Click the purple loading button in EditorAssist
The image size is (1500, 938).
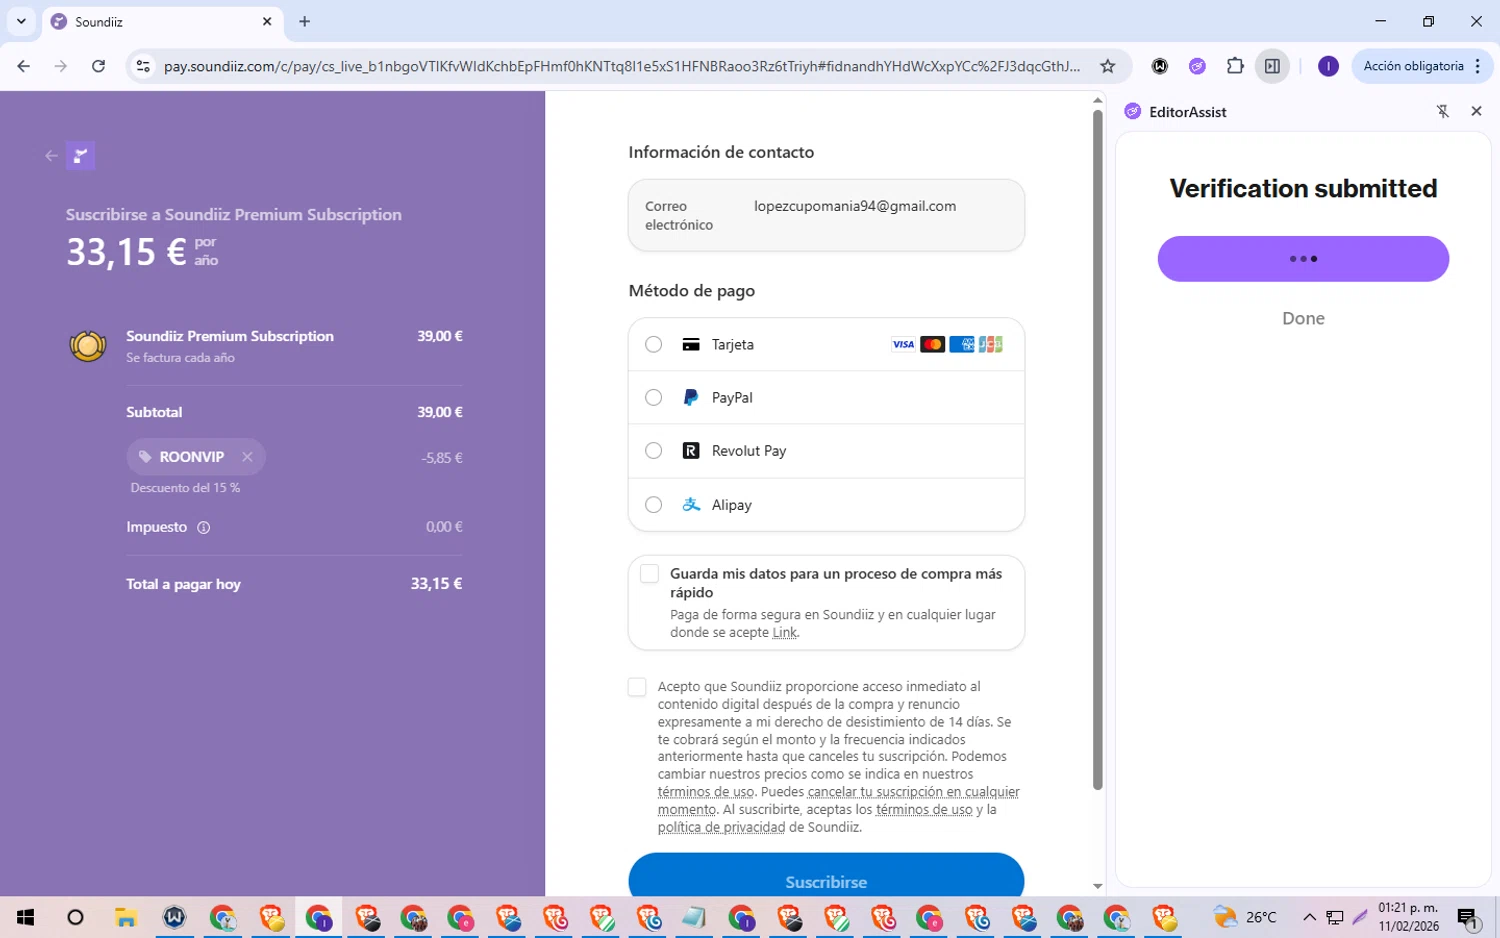tap(1303, 259)
